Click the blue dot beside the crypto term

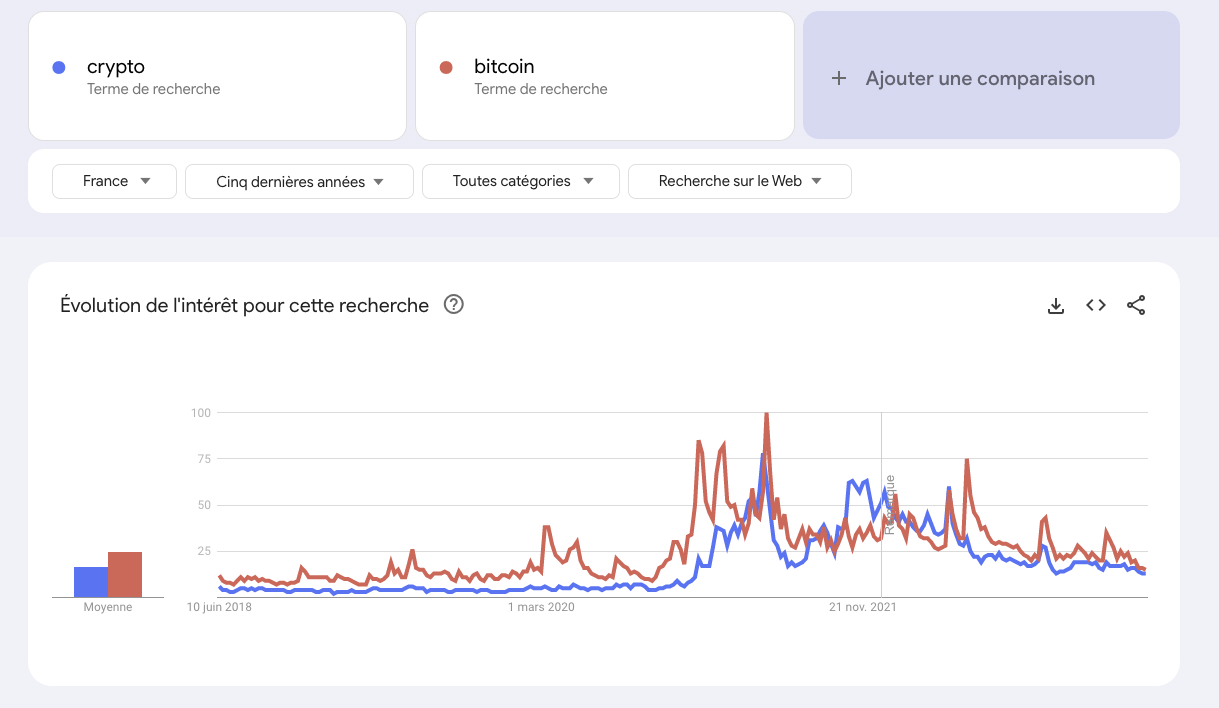pyautogui.click(x=59, y=66)
